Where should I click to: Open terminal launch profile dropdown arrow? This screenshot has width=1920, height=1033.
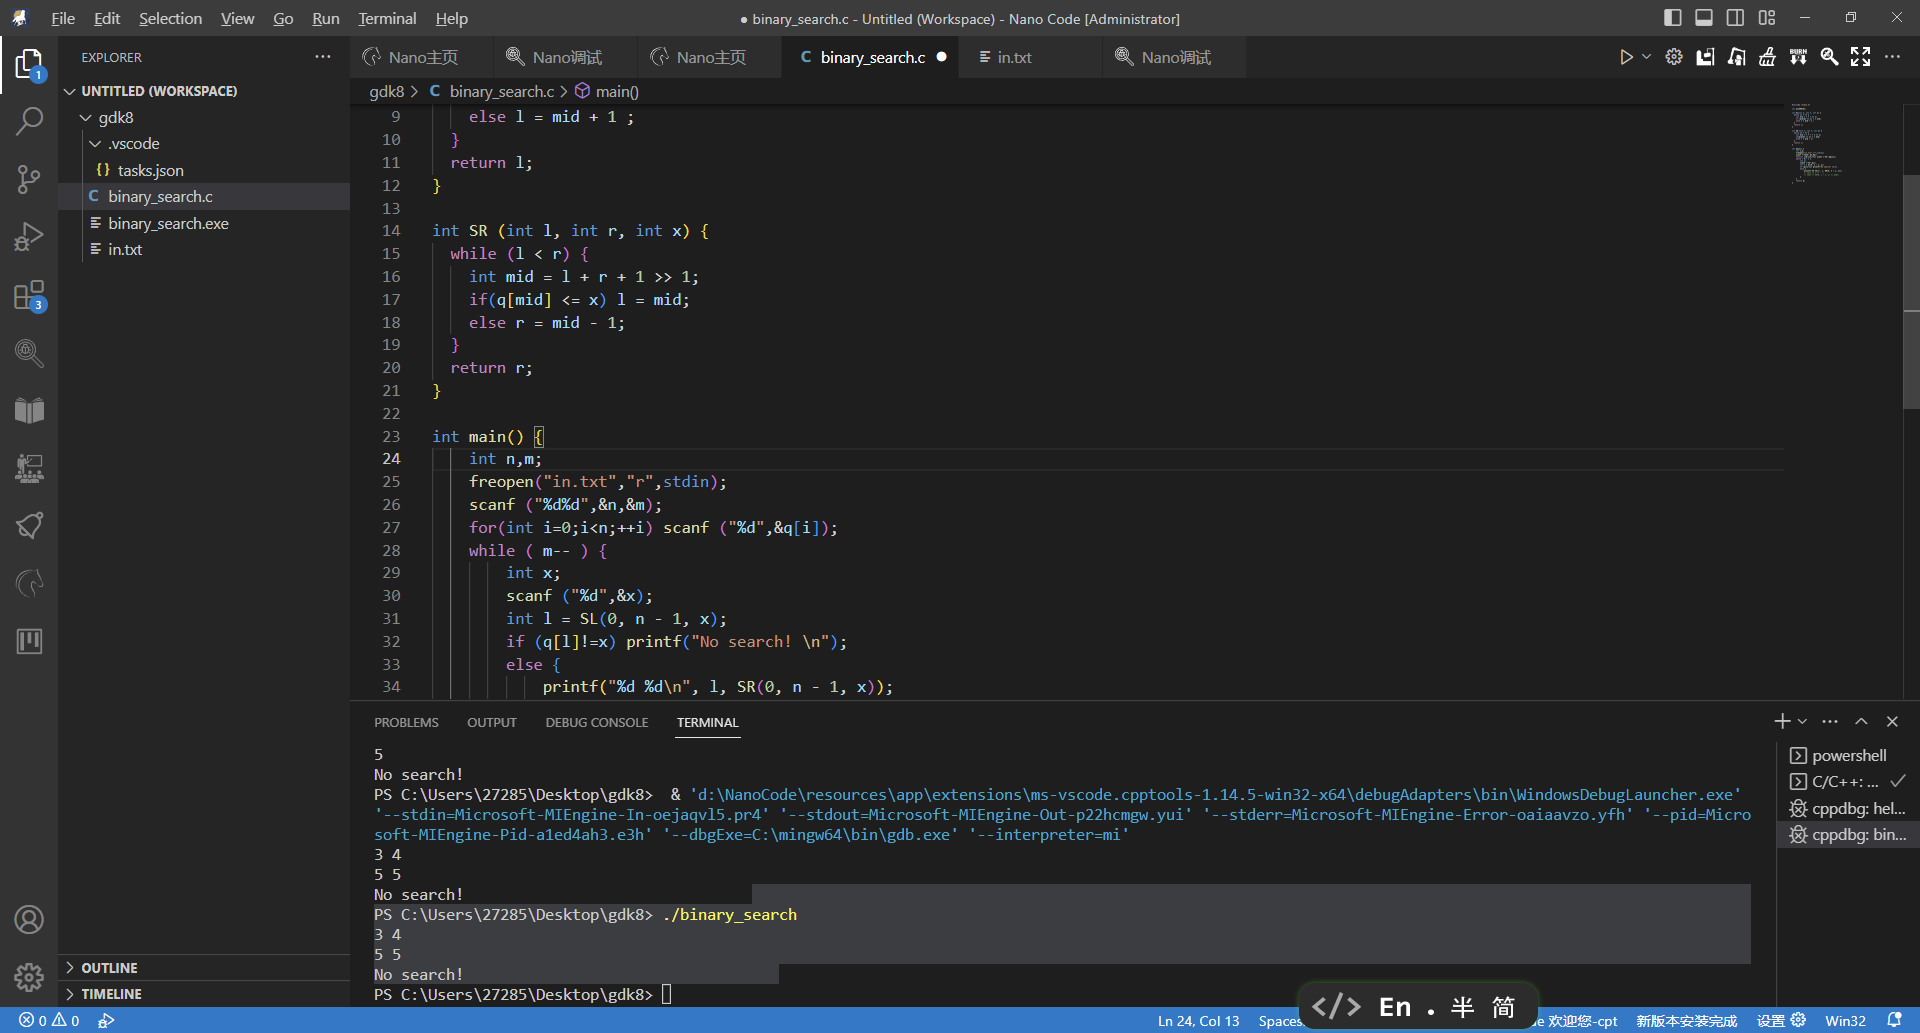[1802, 721]
